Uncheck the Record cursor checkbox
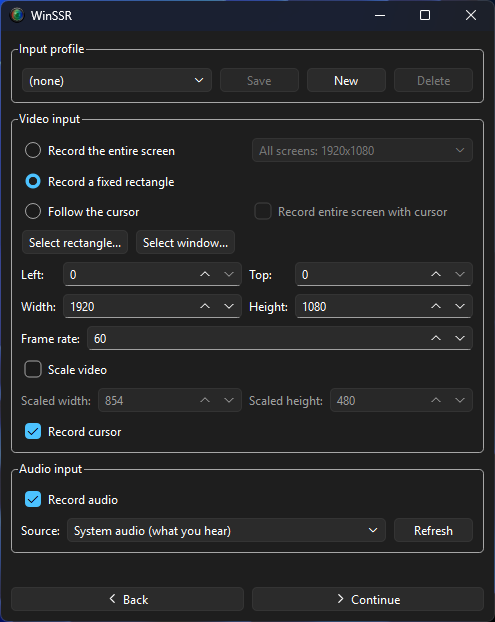The height and width of the screenshot is (622, 495). pyautogui.click(x=33, y=432)
